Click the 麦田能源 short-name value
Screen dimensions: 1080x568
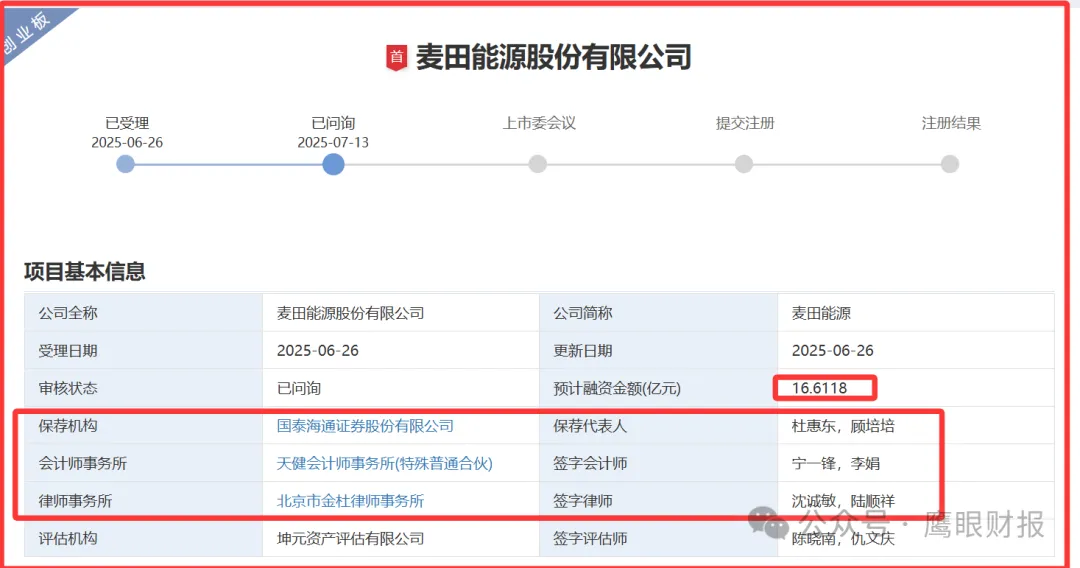click(821, 313)
